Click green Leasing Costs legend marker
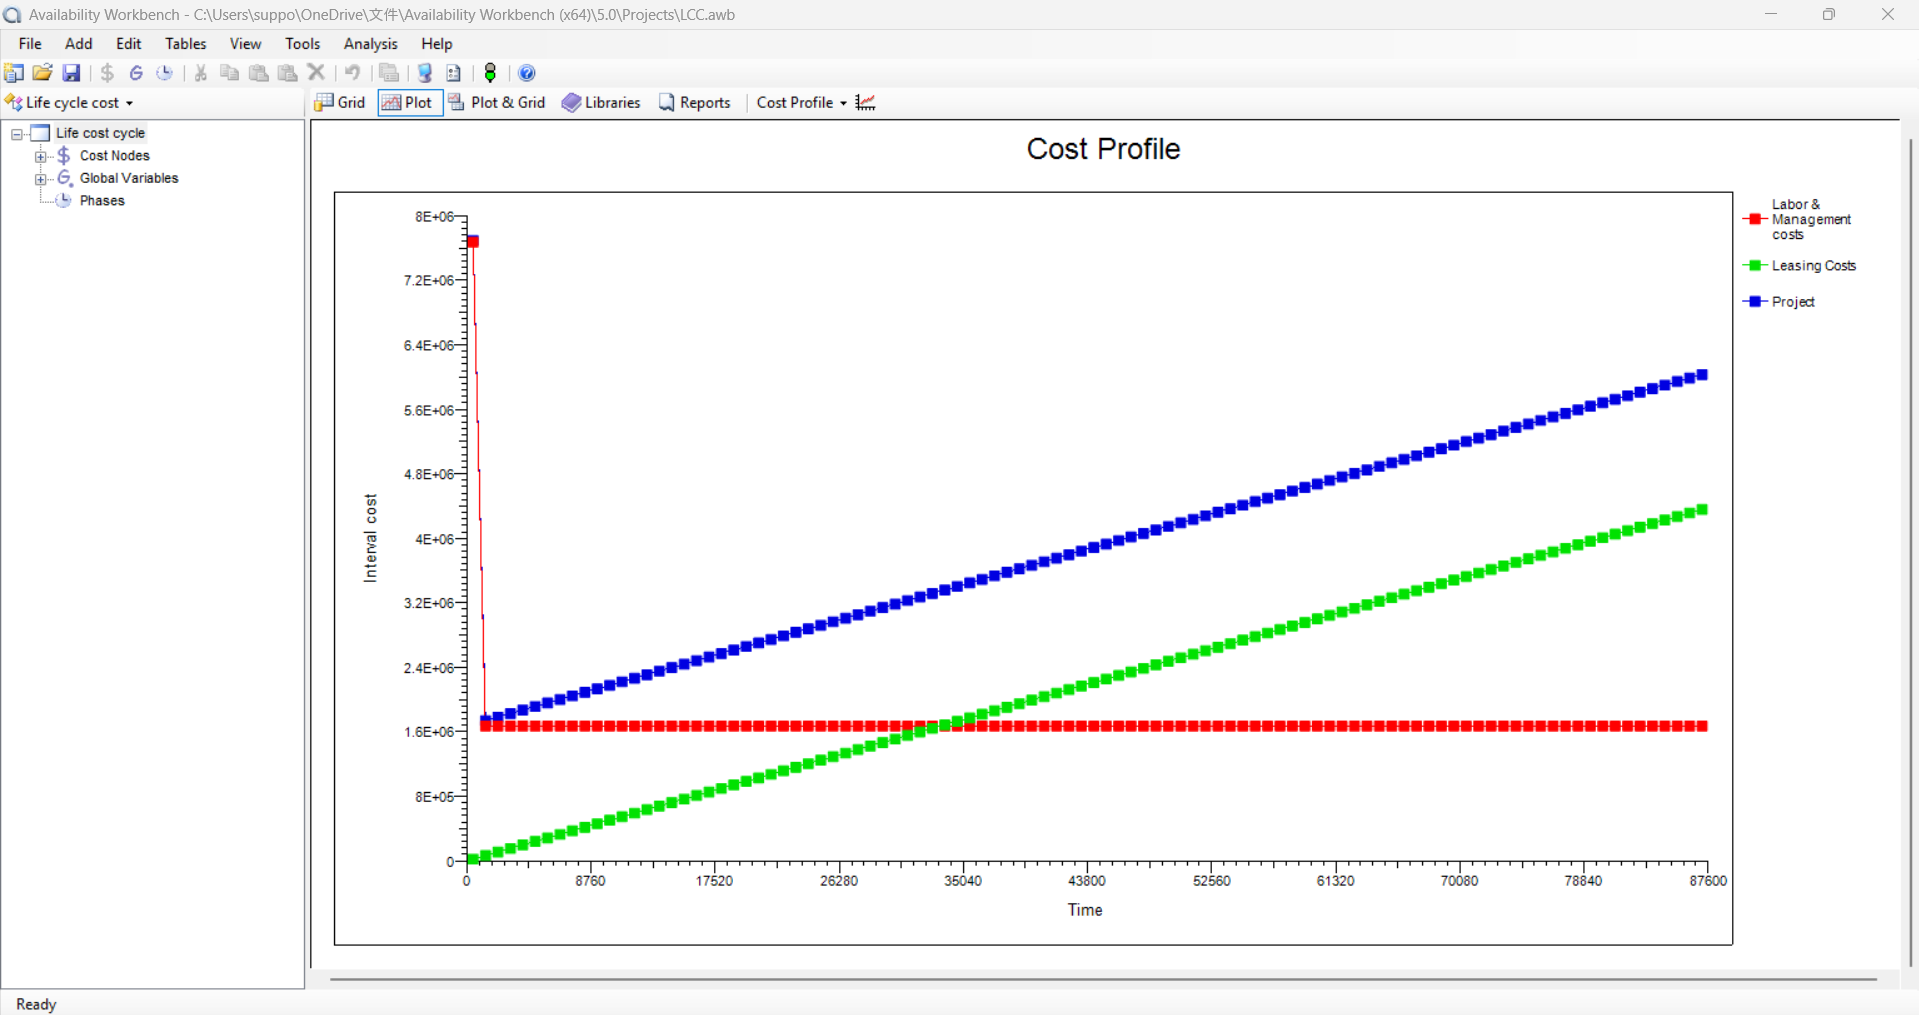 click(x=1755, y=266)
